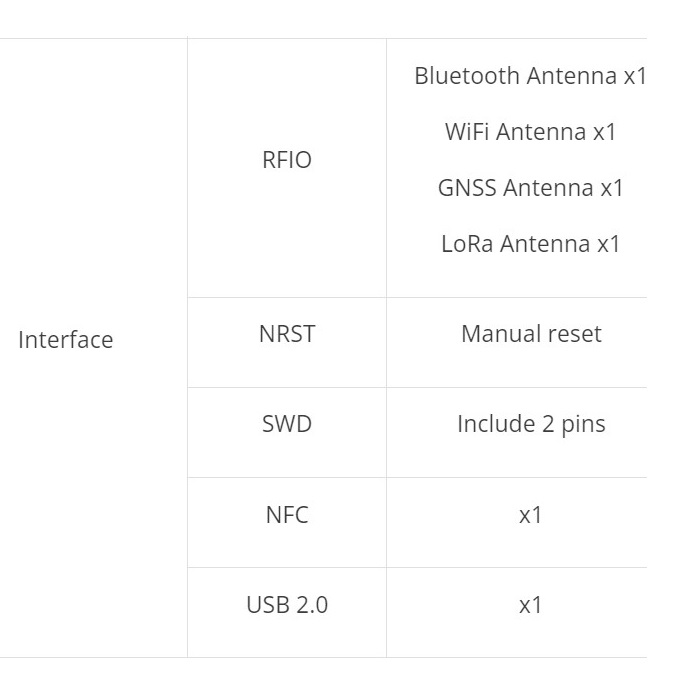Viewport: 700px width, 700px height.
Task: Click the GNSS Antenna x1 entry
Action: point(530,188)
